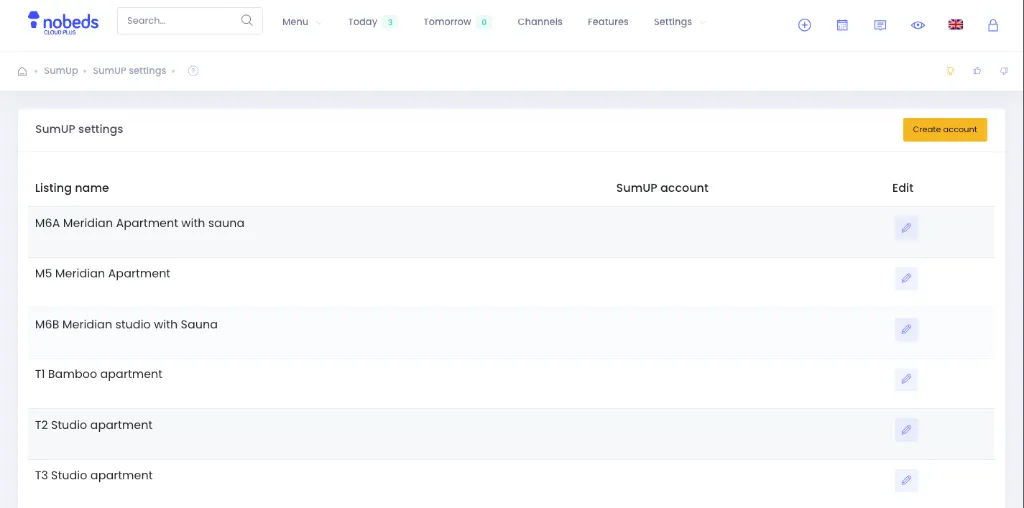Click the Tomorrow count badge 0
Viewport: 1024px width, 508px height.
pyautogui.click(x=484, y=22)
